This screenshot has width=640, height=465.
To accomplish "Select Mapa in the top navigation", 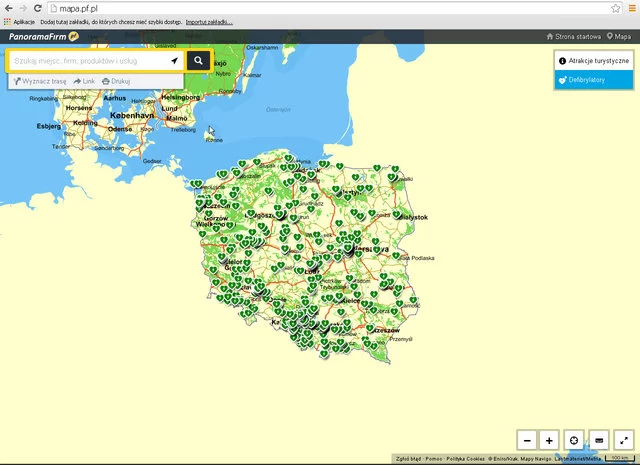I will [620, 36].
